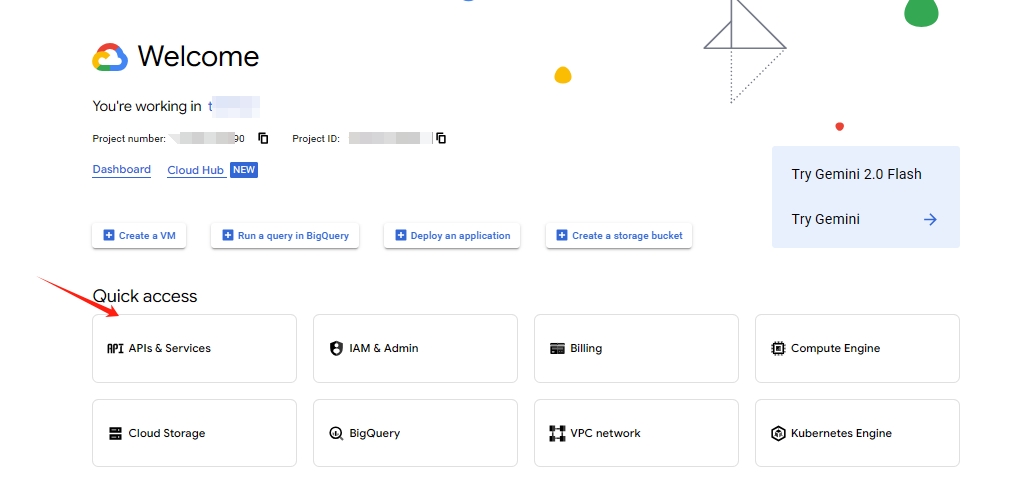The image size is (1011, 488).
Task: Click the Create a VM button
Action: point(139,235)
